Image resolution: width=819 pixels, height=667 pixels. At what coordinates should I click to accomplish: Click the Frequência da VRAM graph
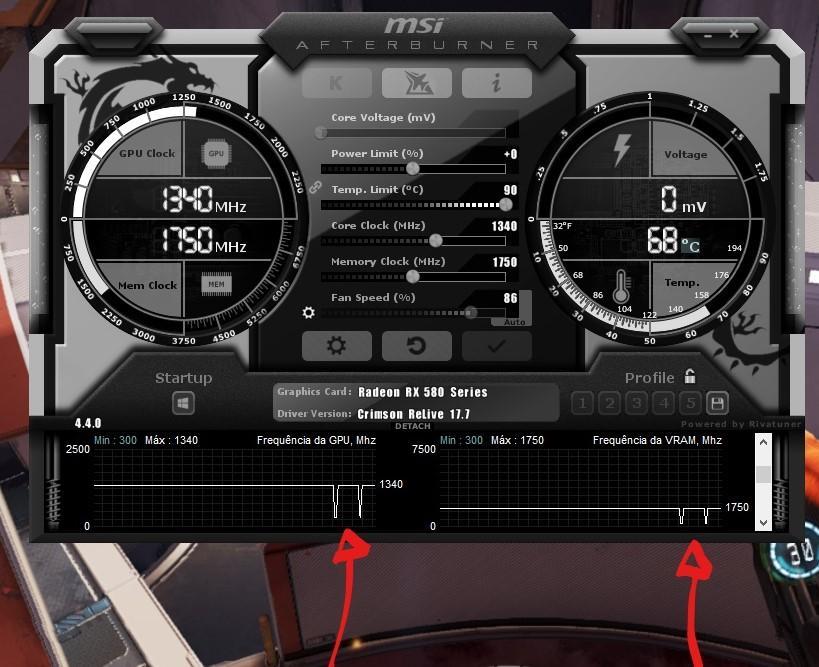point(580,488)
